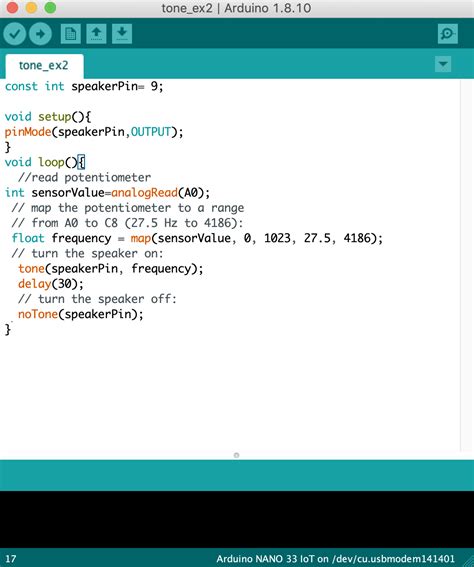Image resolution: width=474 pixels, height=567 pixels.
Task: Click the red close window button
Action: 12,8
